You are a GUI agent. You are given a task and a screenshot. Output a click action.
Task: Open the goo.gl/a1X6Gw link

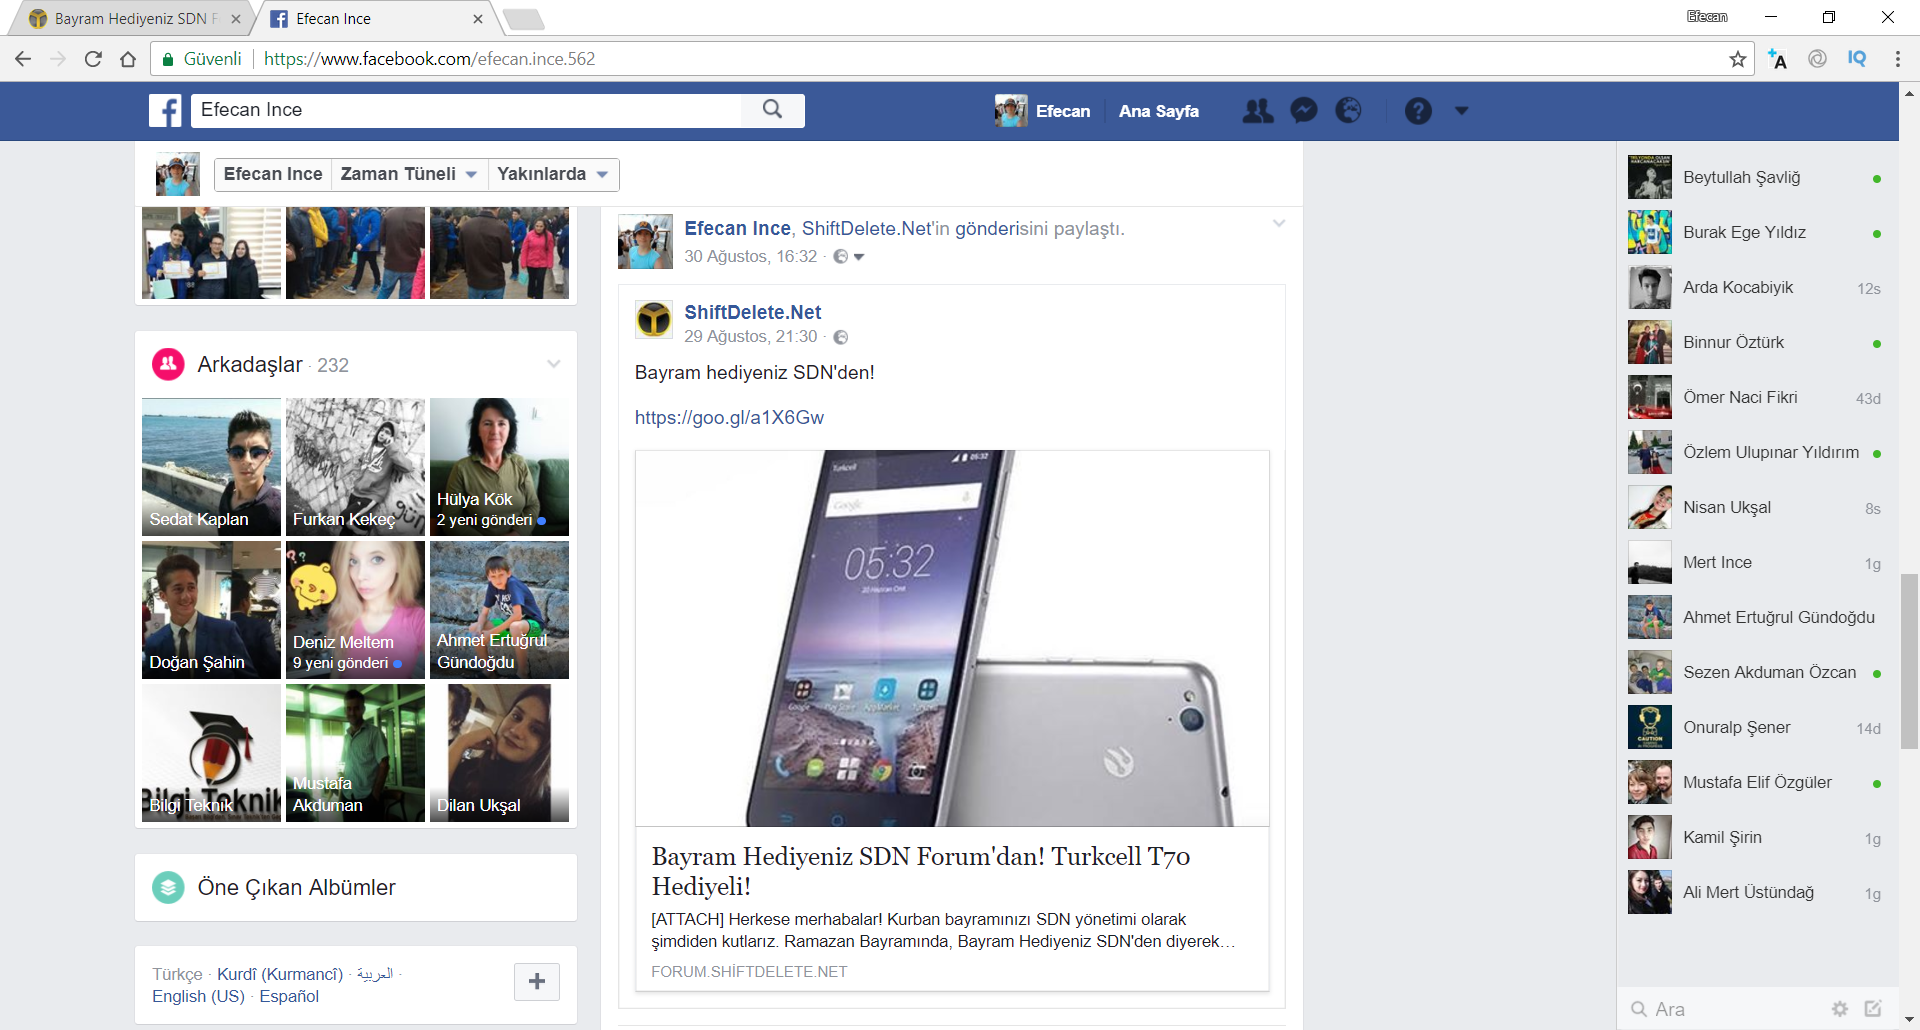[x=729, y=417]
